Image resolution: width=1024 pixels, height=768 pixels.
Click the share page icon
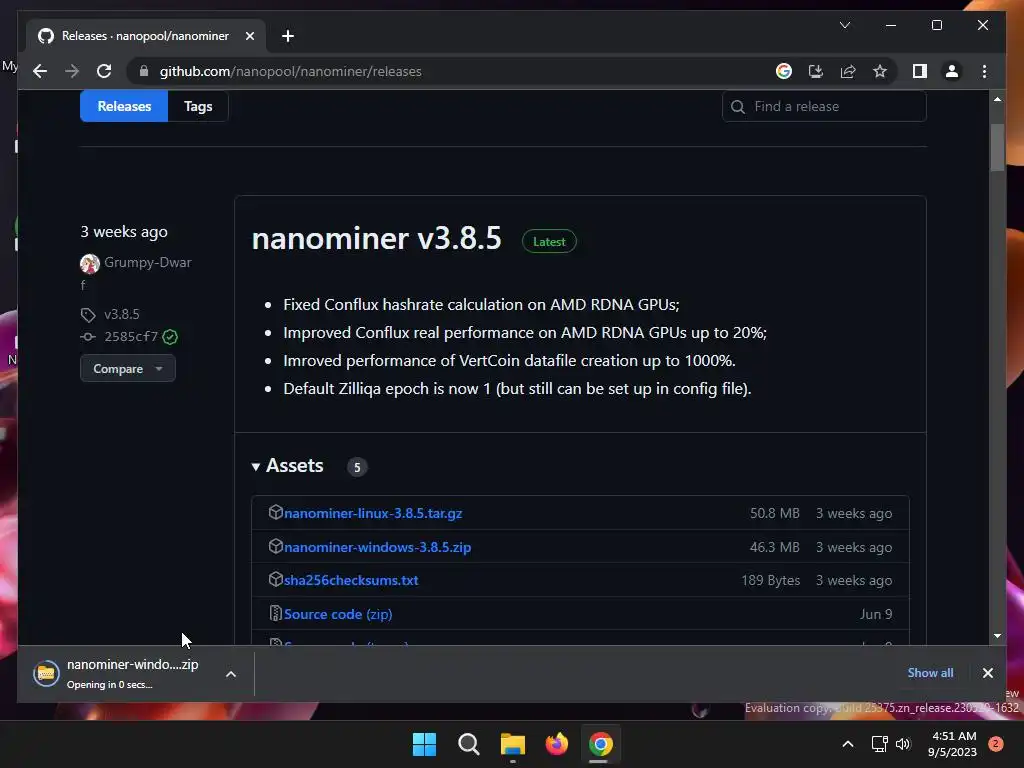[x=848, y=71]
